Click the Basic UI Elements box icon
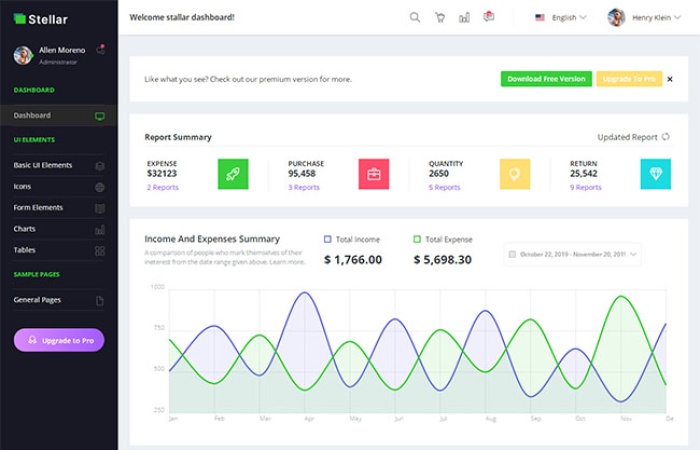Screen dimensions: 700x450 pos(100,166)
